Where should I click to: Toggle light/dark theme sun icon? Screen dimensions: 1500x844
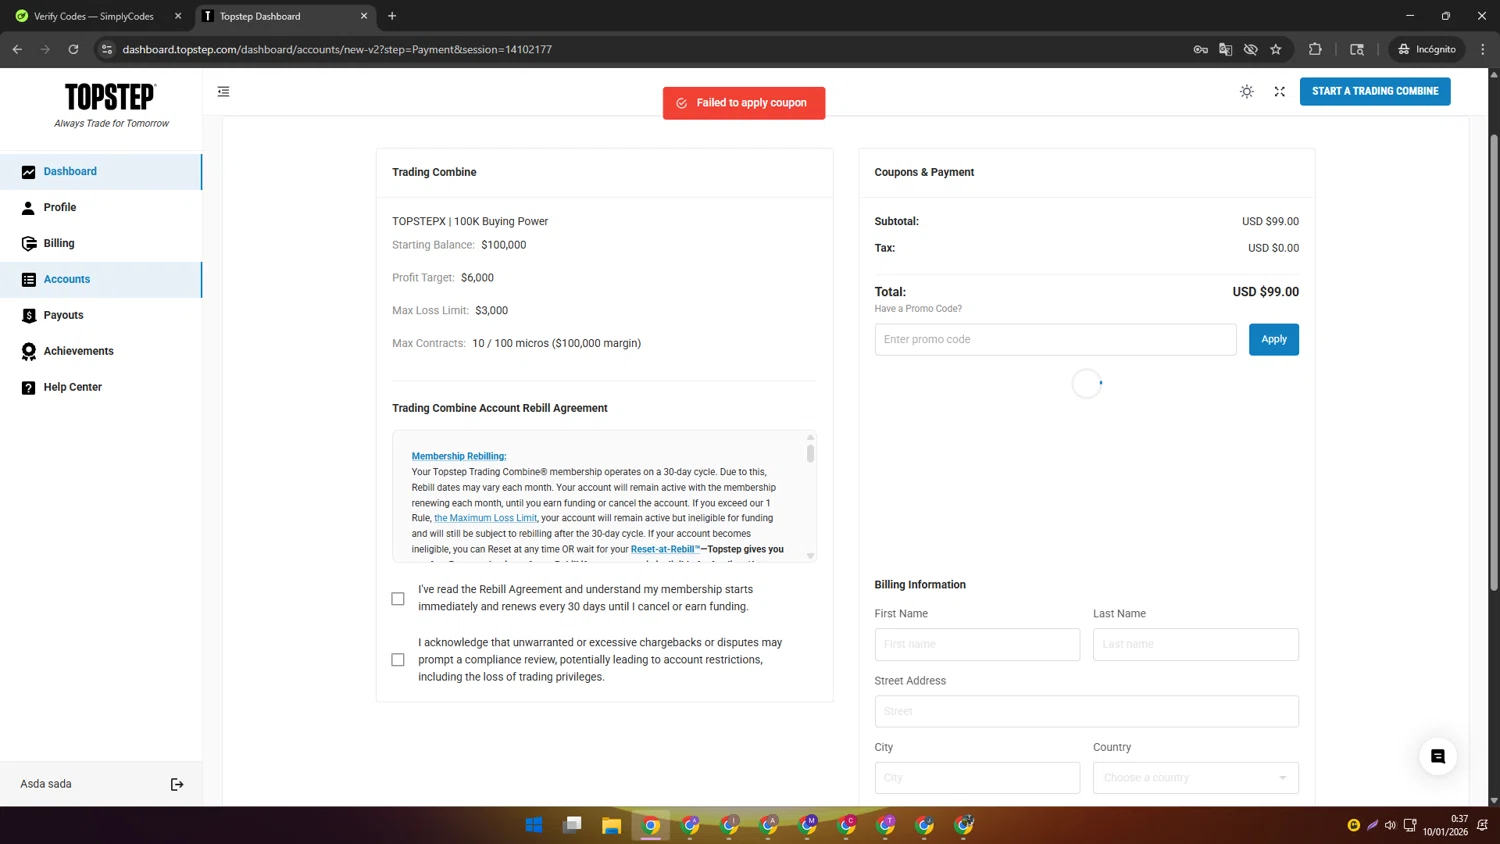(1247, 91)
